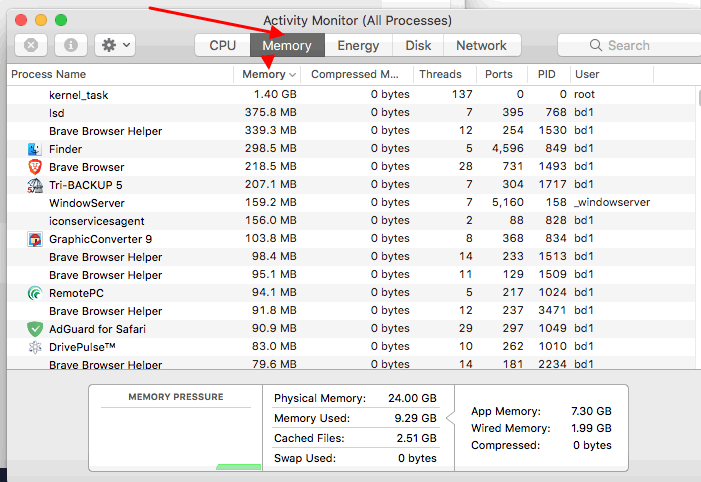Click the Swap Used 0 bytes value
The image size is (701, 482).
[x=417, y=458]
